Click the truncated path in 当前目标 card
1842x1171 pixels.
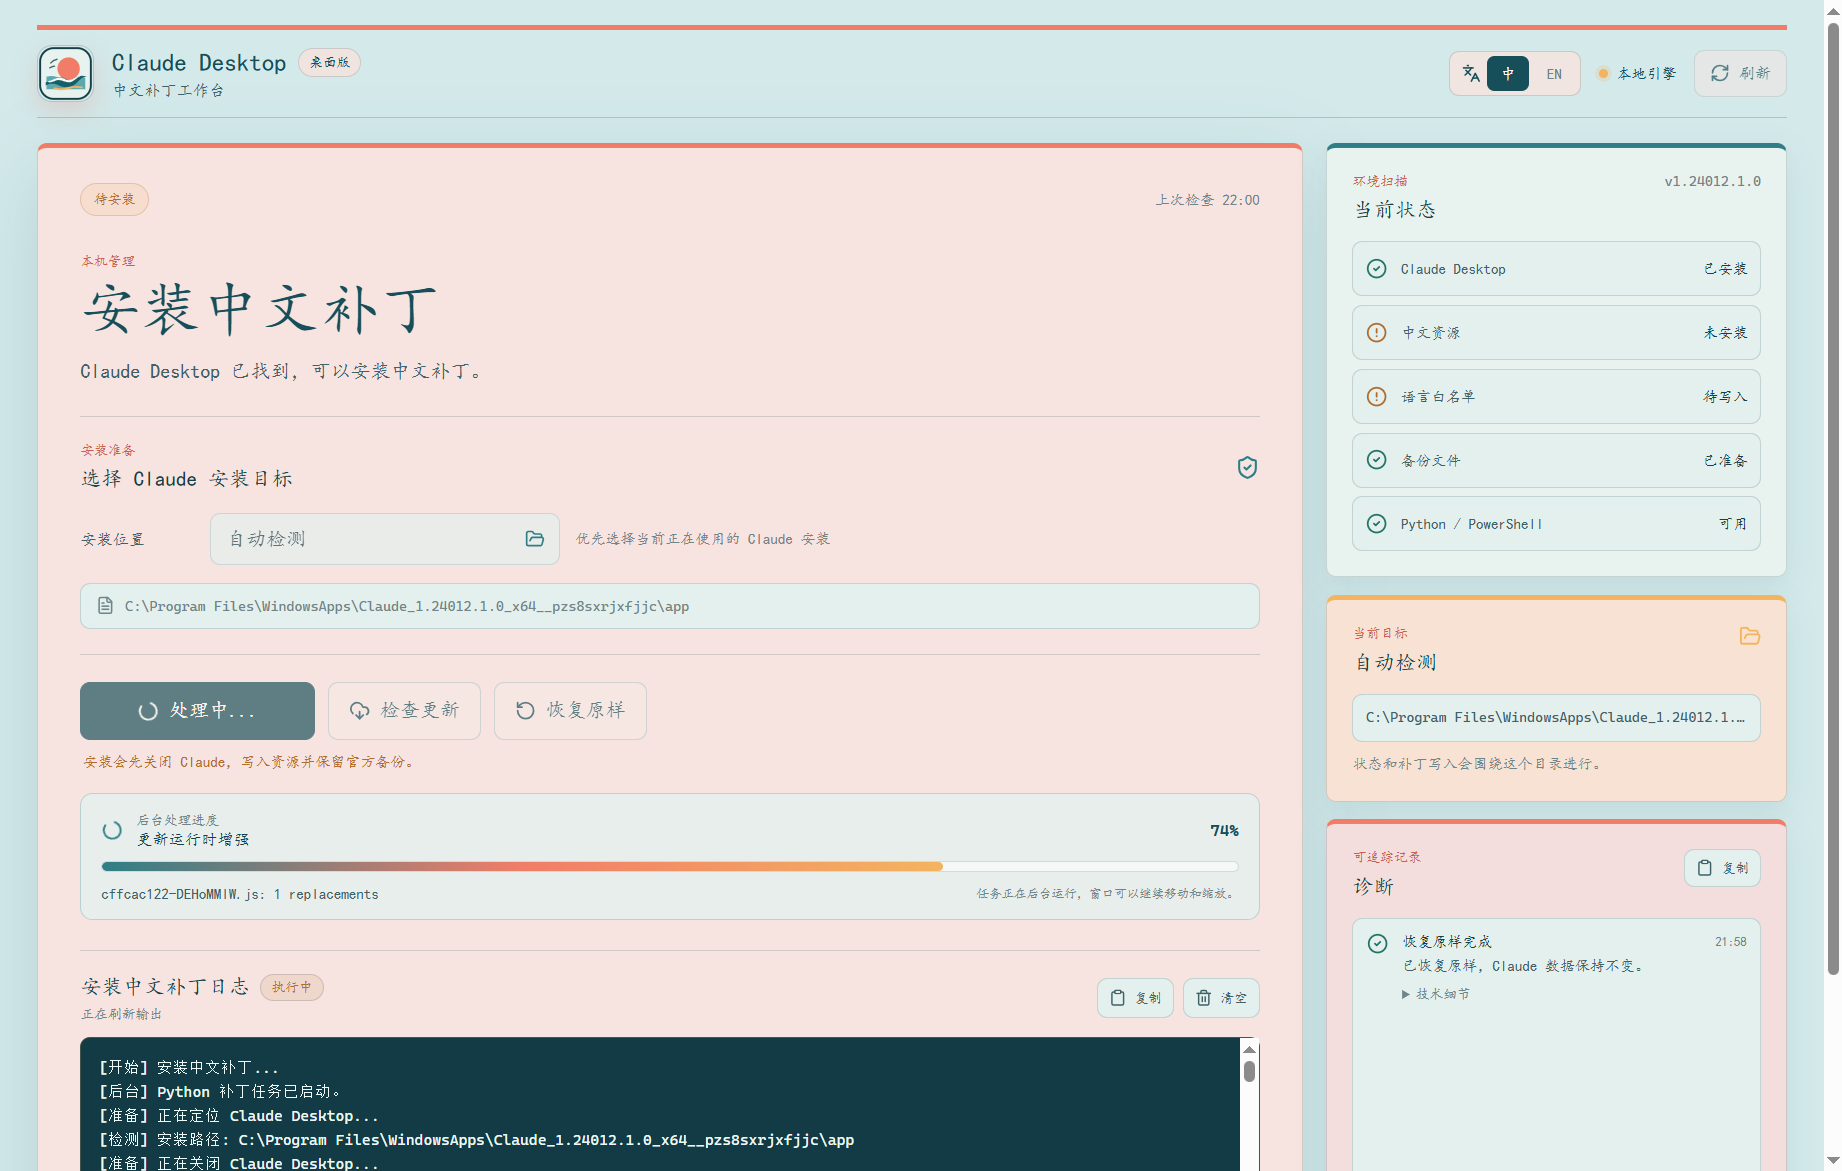click(1556, 718)
